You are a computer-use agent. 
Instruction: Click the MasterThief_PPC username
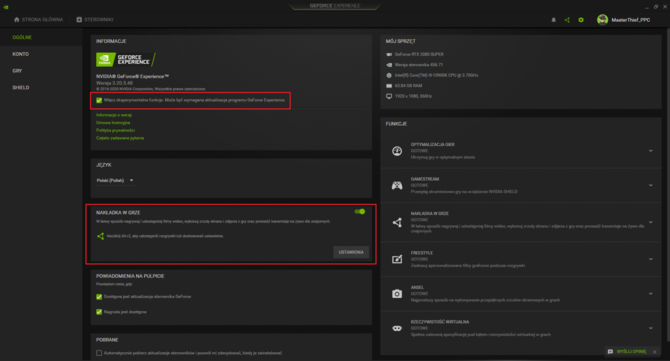point(631,20)
